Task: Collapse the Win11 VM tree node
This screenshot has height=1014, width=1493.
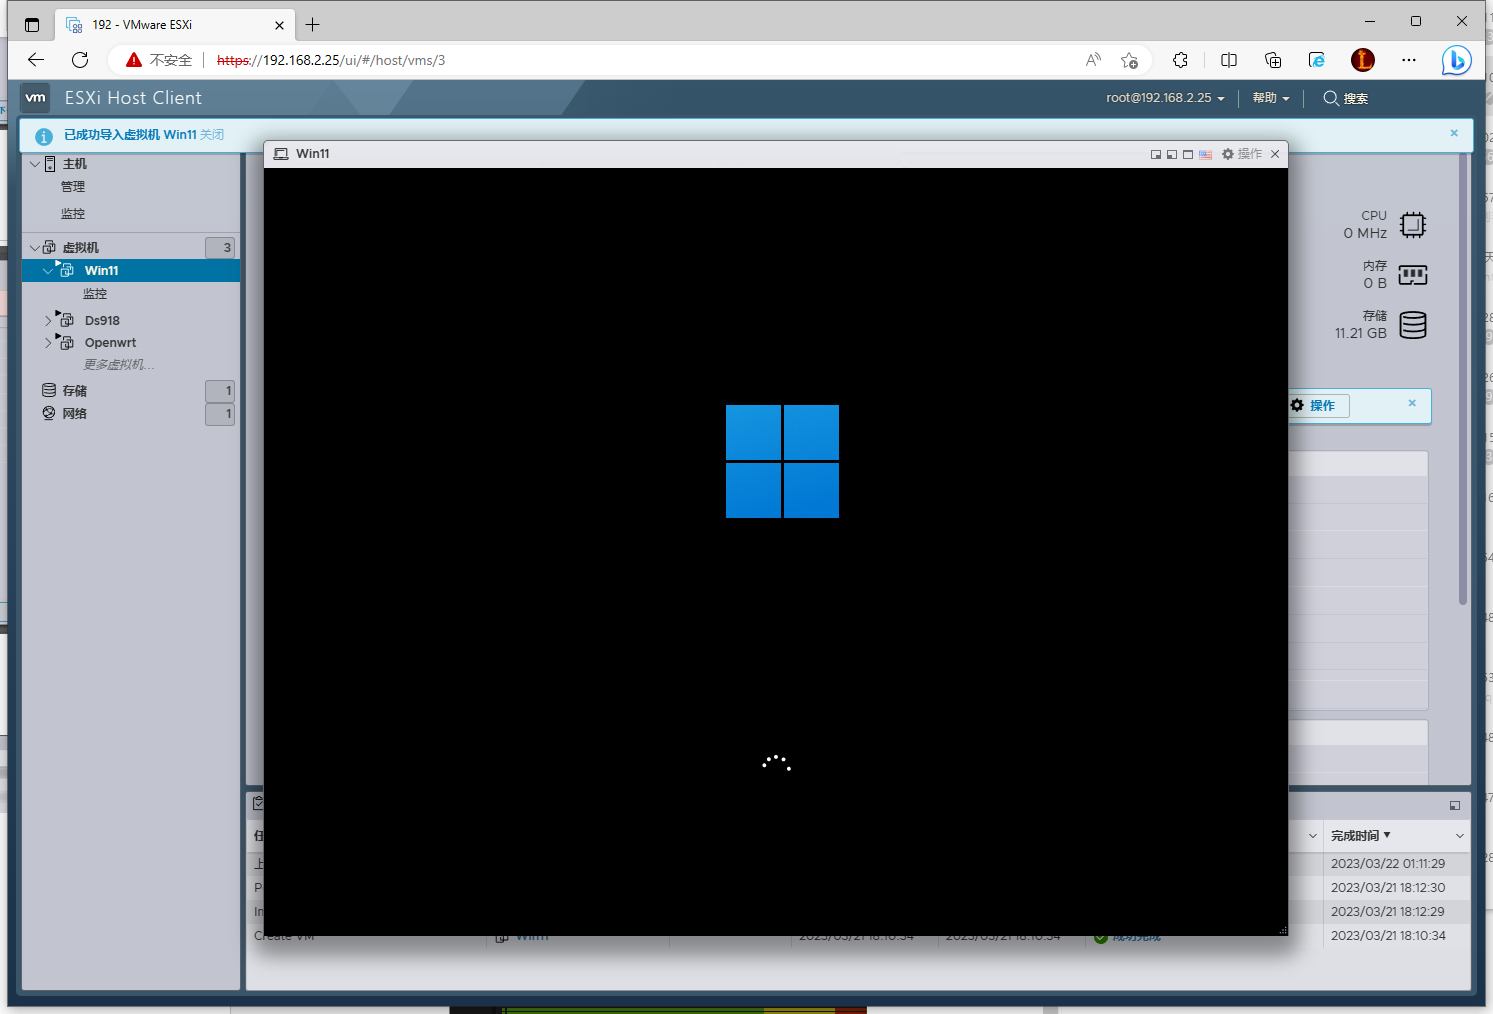Action: pos(48,271)
